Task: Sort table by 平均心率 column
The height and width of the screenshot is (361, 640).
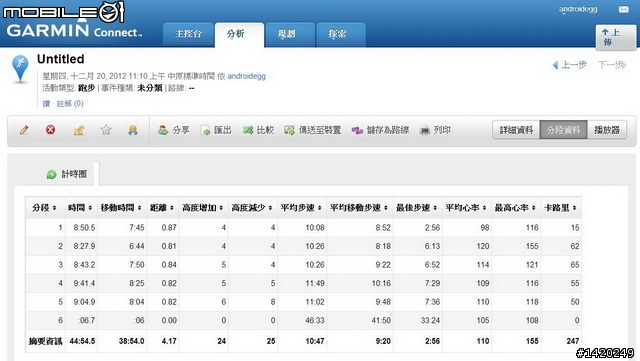Action: point(467,207)
